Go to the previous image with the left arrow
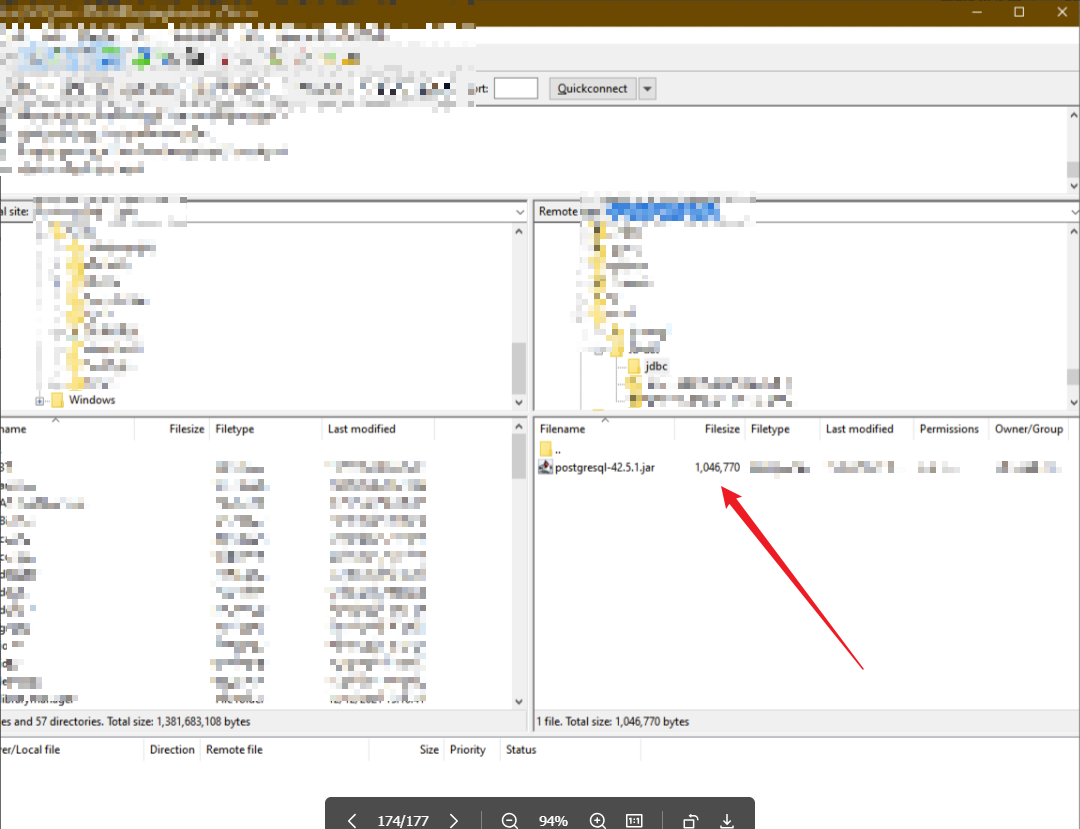The image size is (1080, 829). point(351,820)
